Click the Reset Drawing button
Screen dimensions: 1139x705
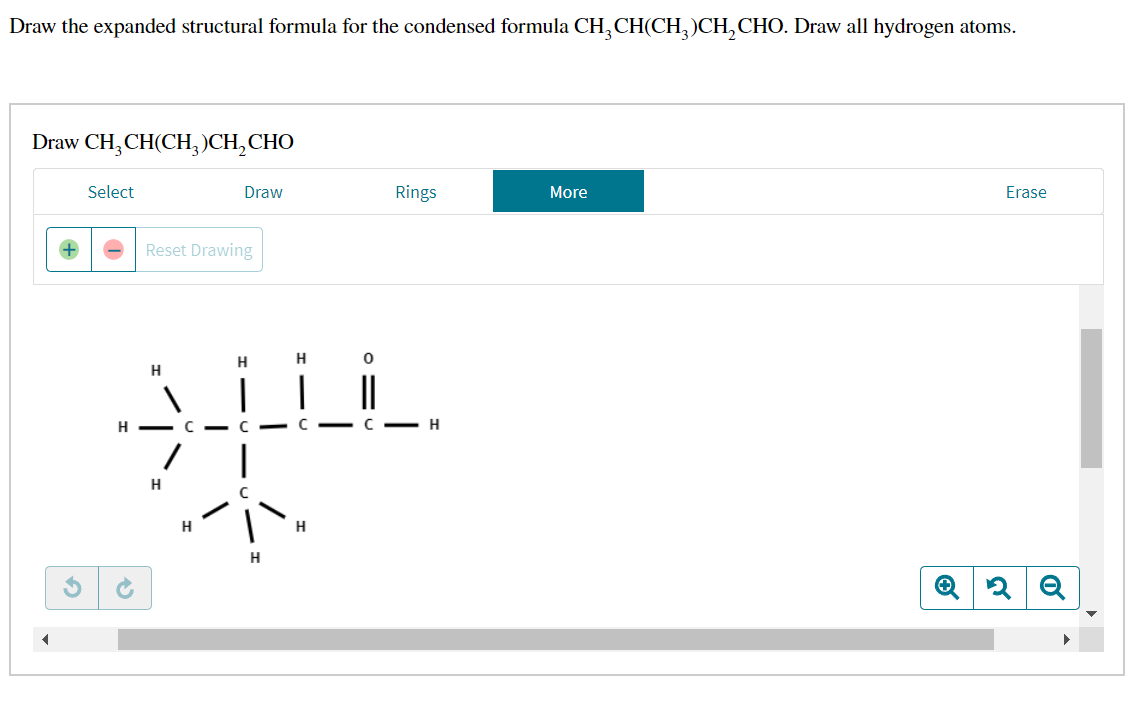199,249
